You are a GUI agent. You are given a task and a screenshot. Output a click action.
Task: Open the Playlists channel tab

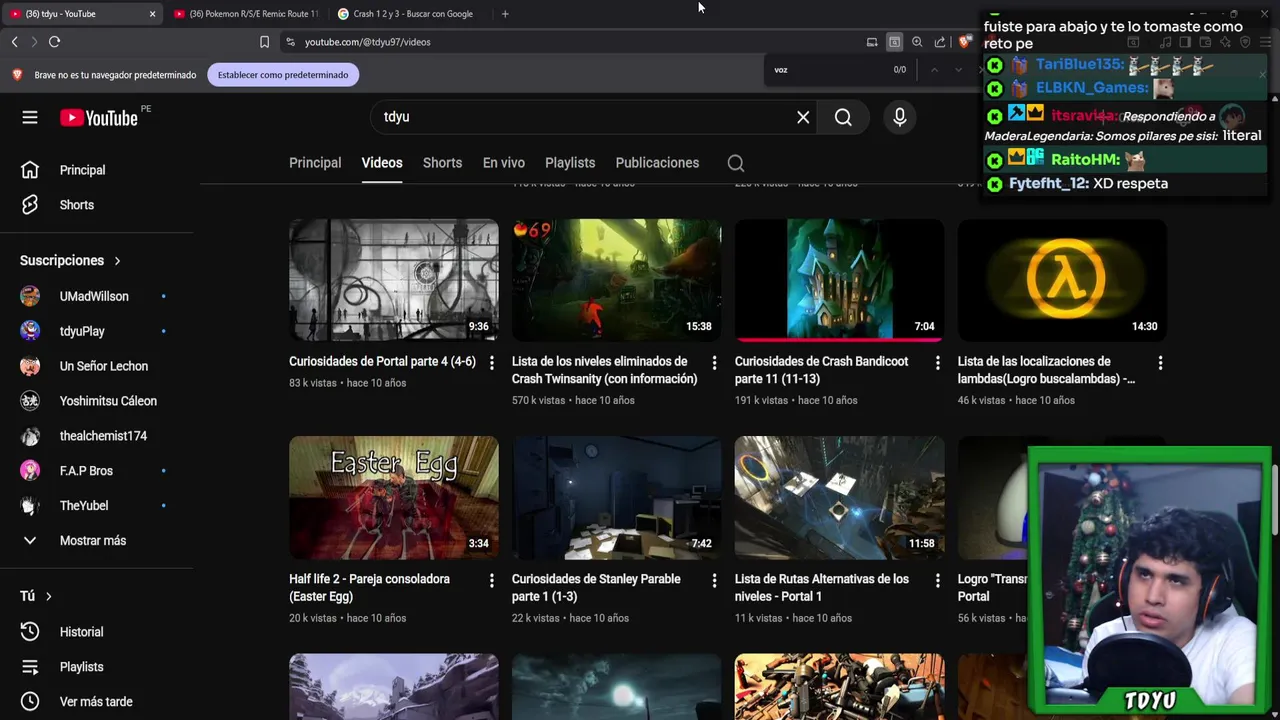[570, 163]
